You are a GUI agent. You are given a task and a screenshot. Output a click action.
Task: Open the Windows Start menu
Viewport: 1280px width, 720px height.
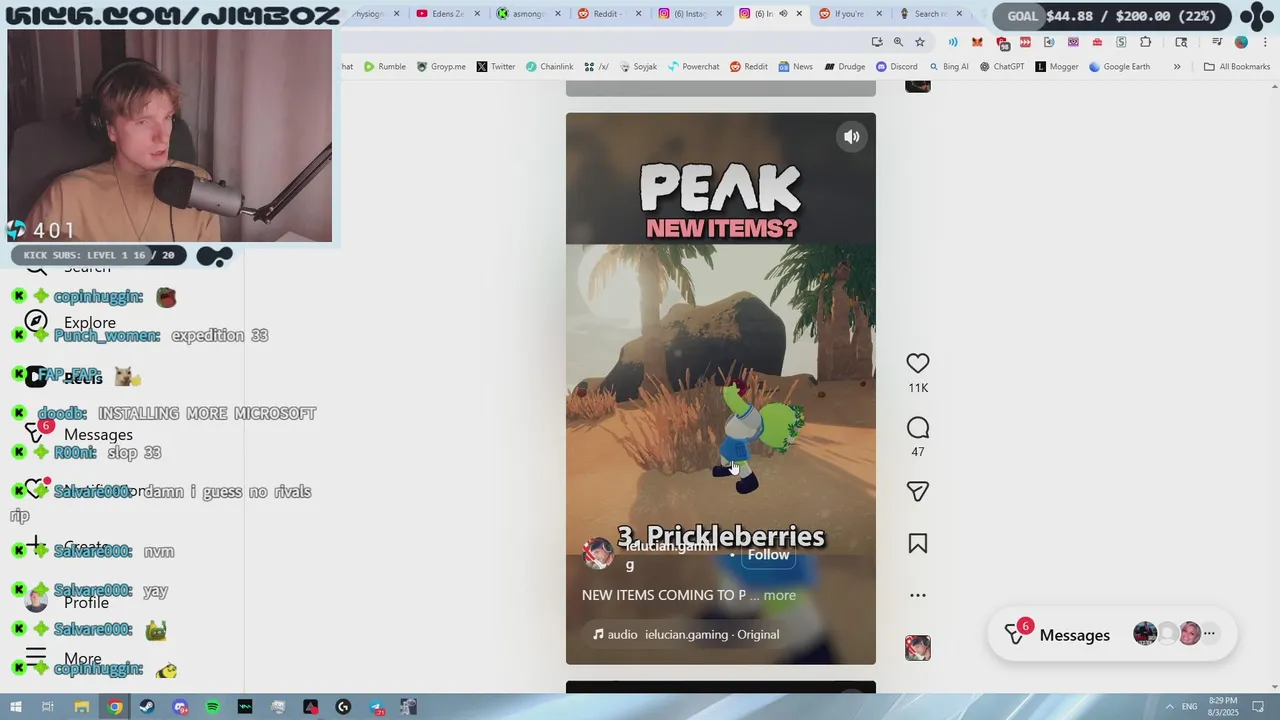(15, 707)
